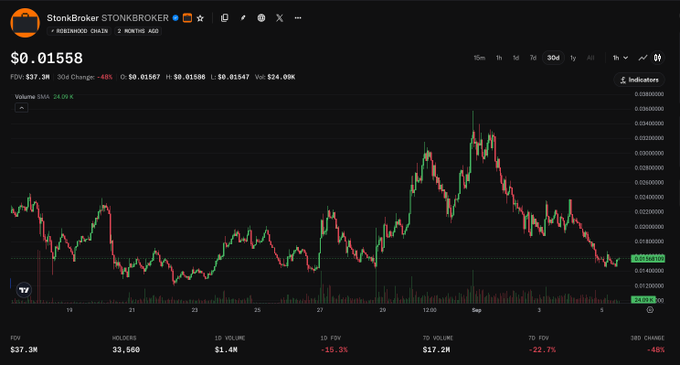Click the 0.02000000 price axis label
The image size is (680, 365).
pos(649,227)
